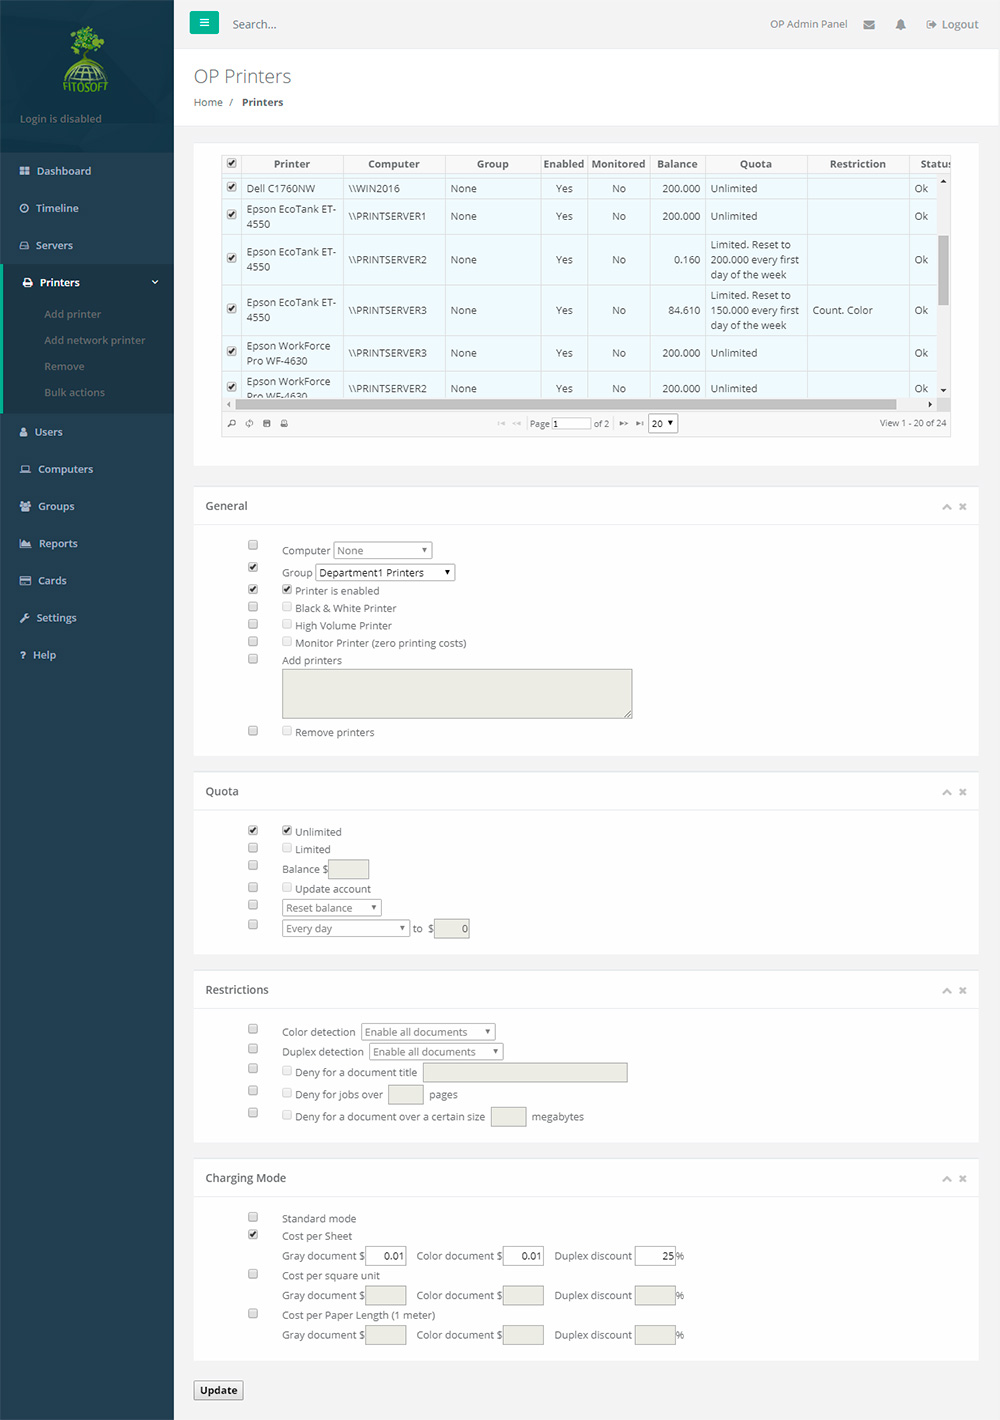Viewport: 1000px width, 1420px height.
Task: Click the table's horizontal scrollbar
Action: click(560, 405)
